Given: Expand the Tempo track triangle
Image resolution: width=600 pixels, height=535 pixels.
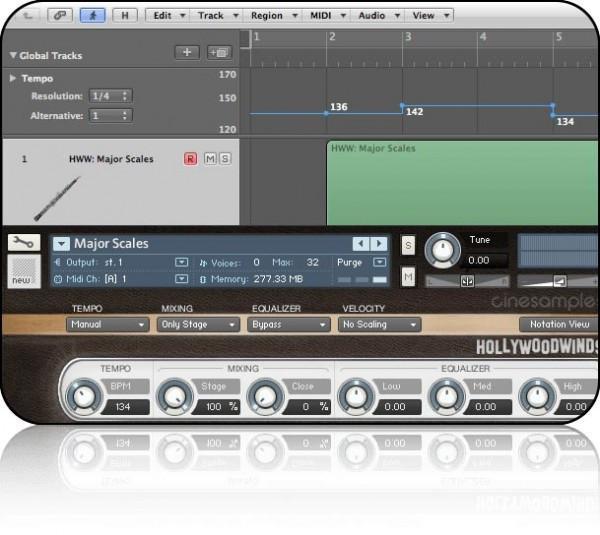Looking at the screenshot, I should pos(13,78).
